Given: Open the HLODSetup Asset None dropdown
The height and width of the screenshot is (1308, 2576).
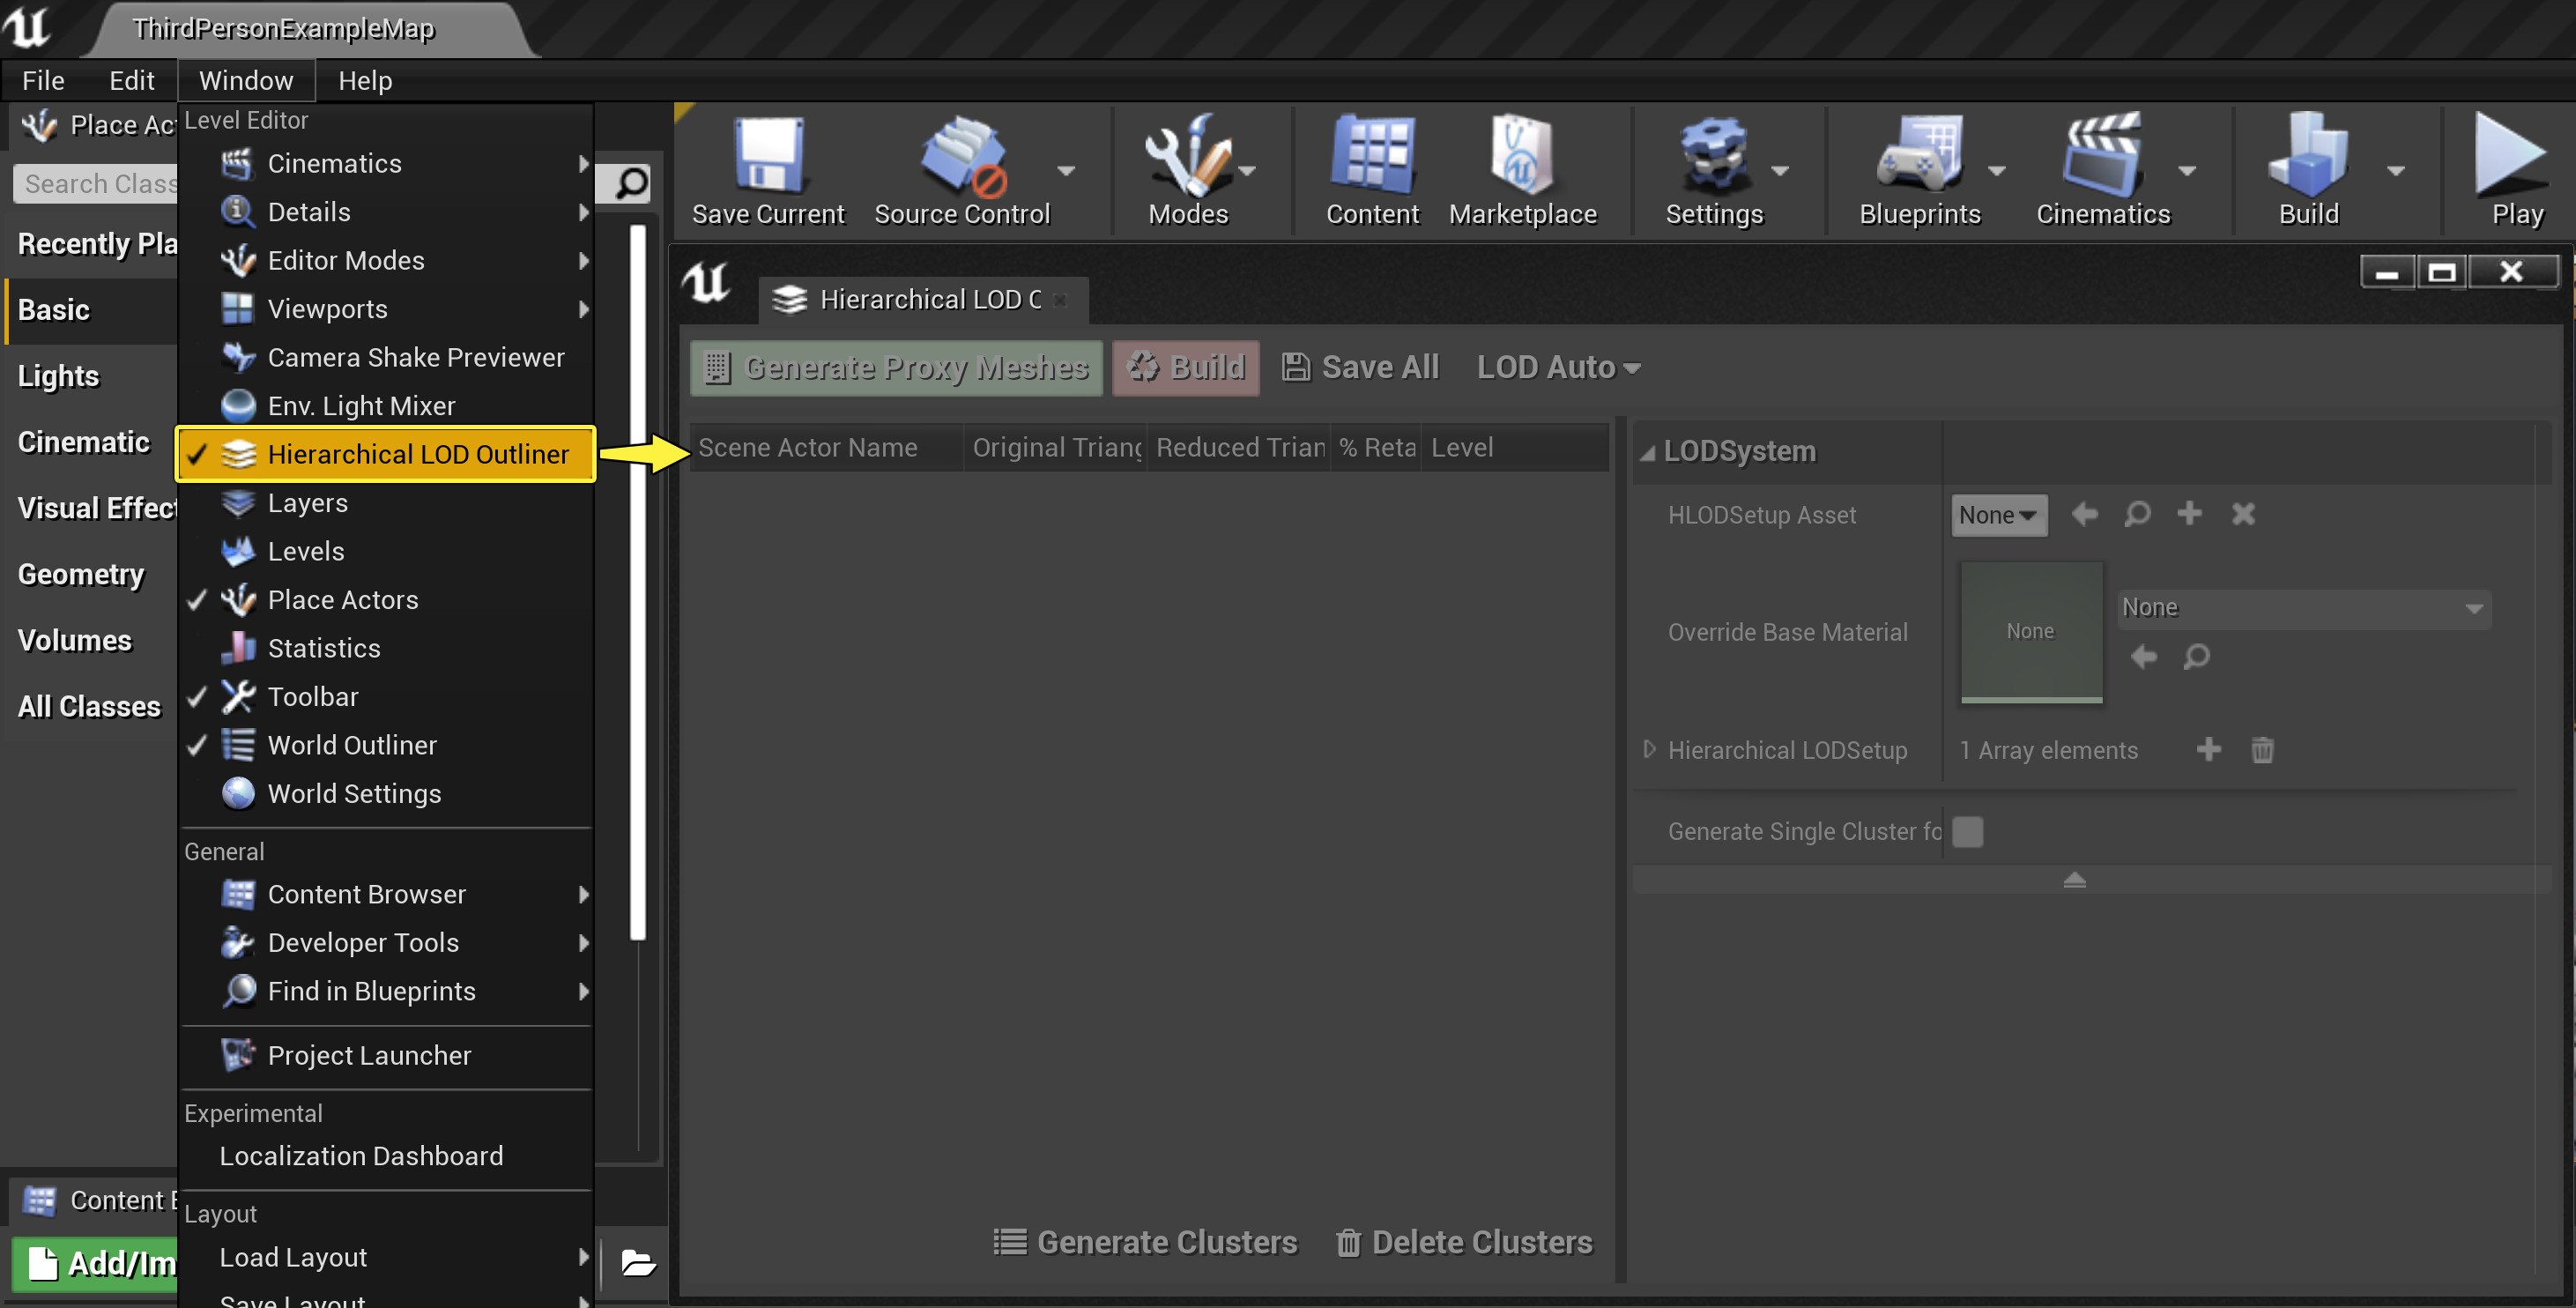Looking at the screenshot, I should [1998, 514].
